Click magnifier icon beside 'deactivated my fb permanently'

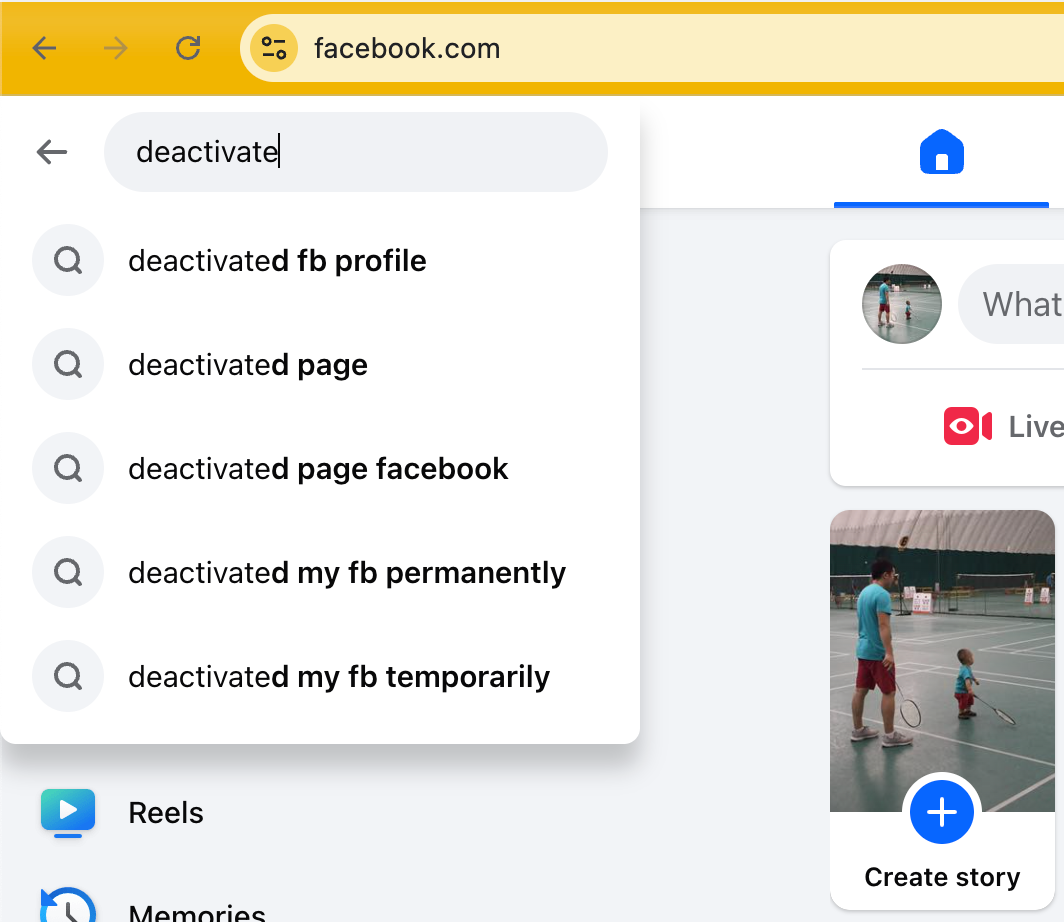(x=68, y=572)
